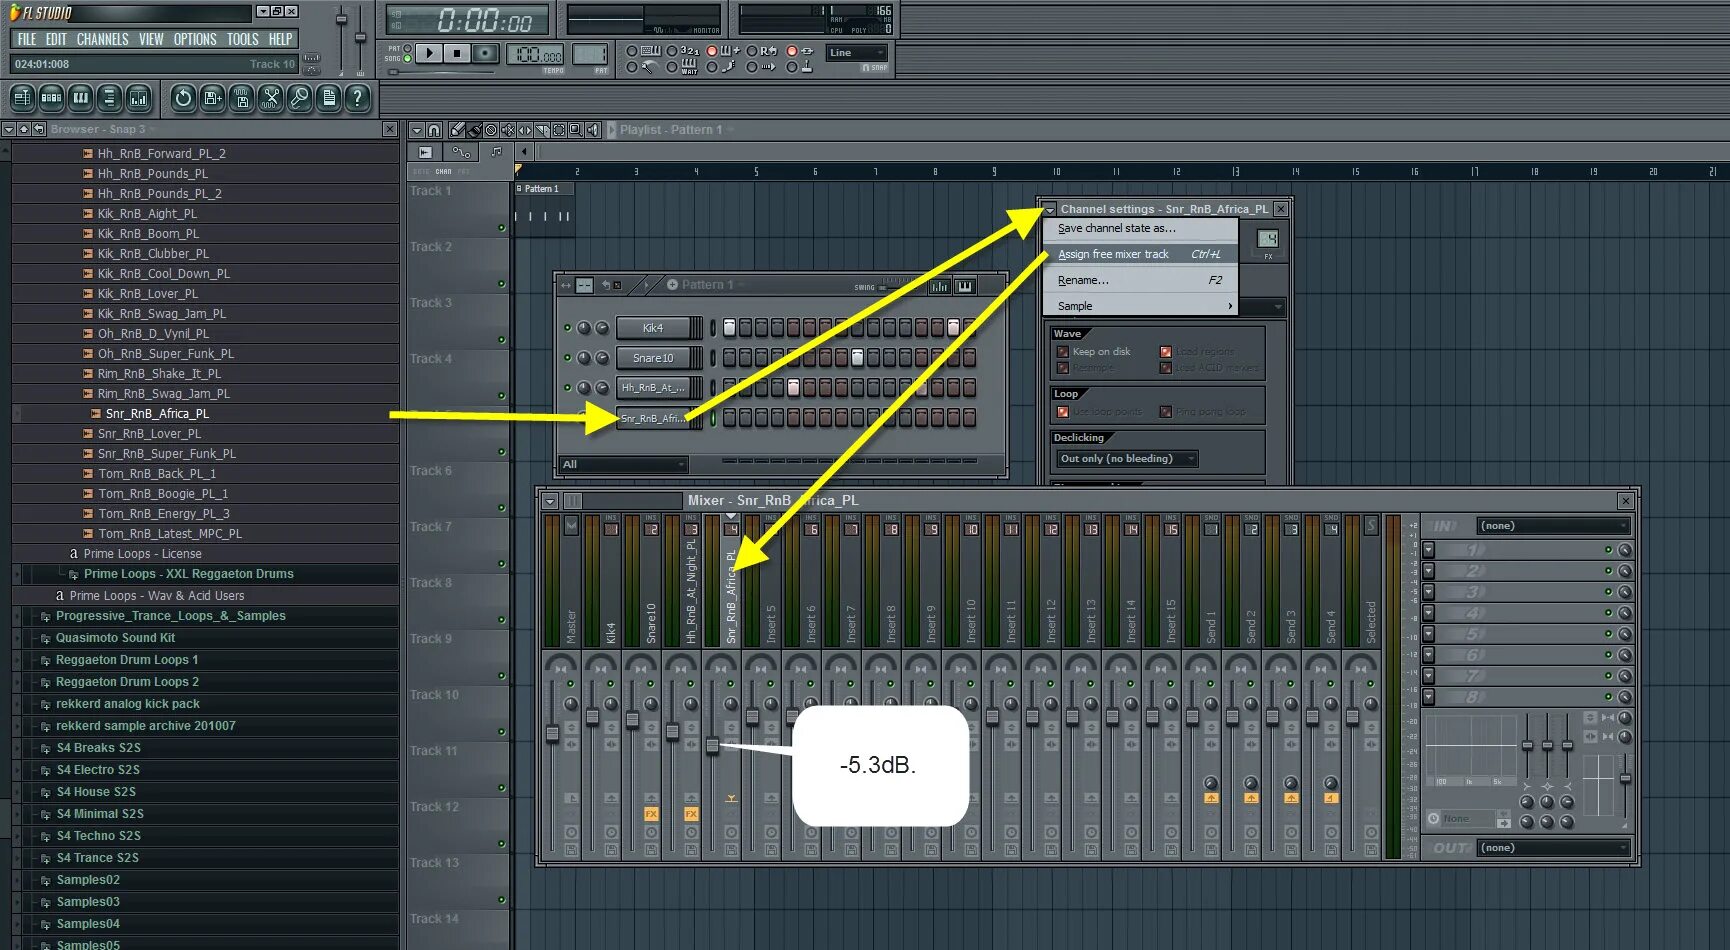This screenshot has height=950, width=1730.
Task: Toggle Load regions checkbox
Action: (1166, 352)
